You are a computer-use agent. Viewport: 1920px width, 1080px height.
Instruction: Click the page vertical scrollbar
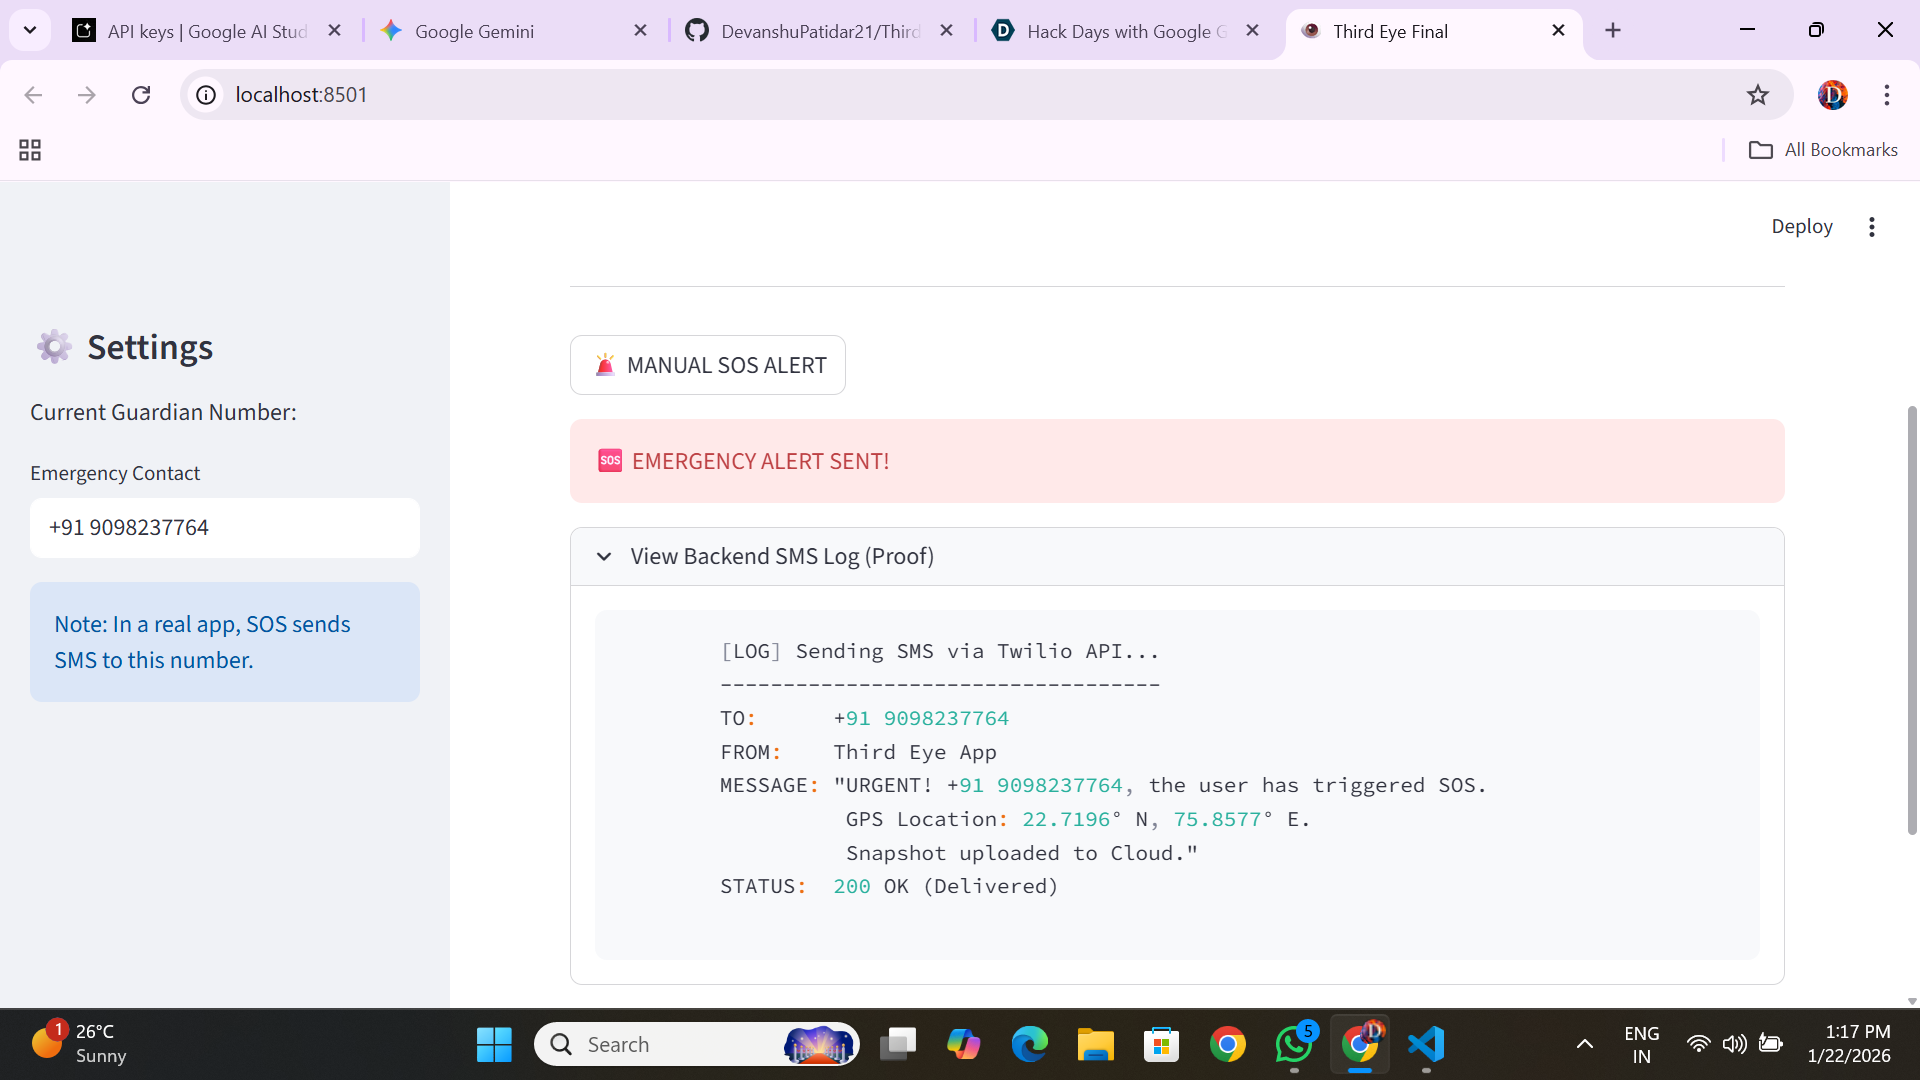(1912, 620)
